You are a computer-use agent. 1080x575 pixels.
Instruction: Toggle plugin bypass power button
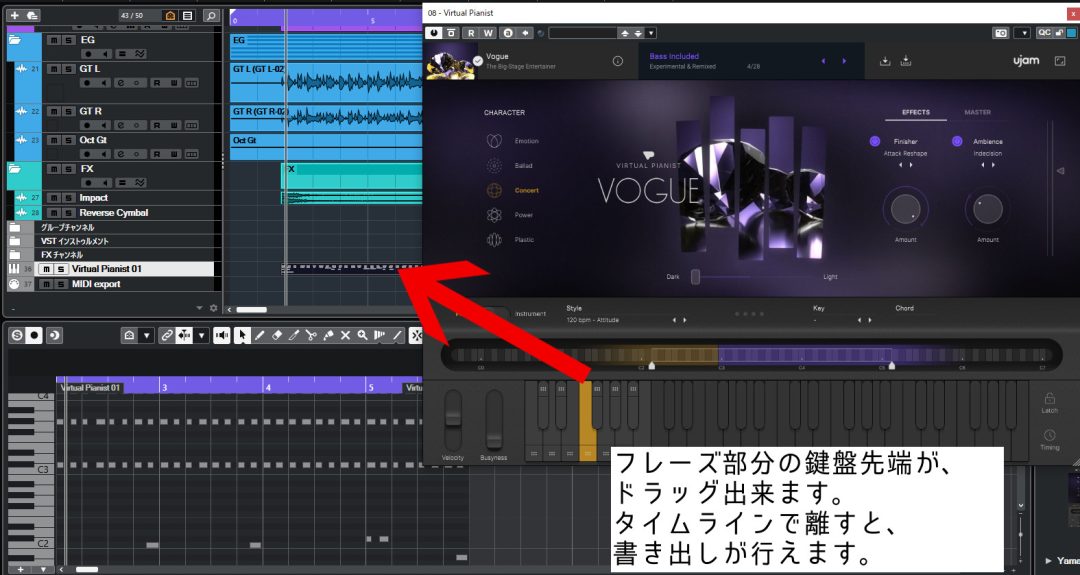(434, 32)
